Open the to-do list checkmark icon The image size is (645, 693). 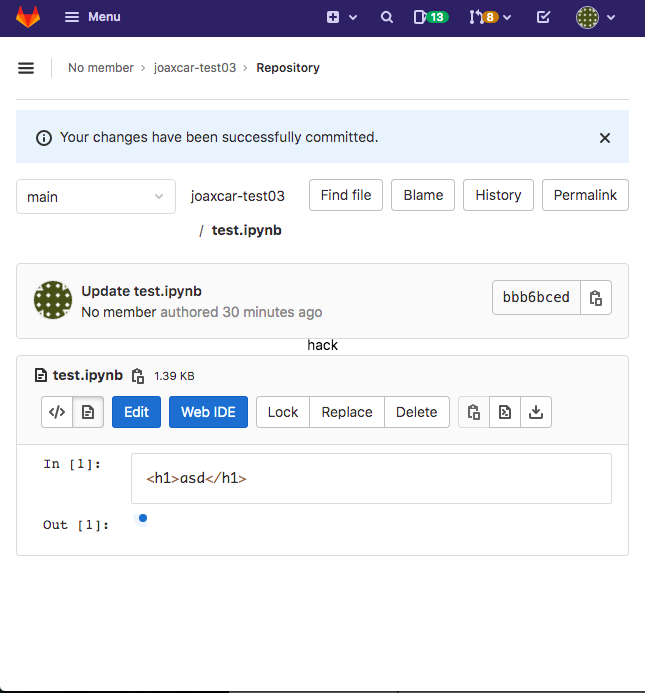point(543,17)
